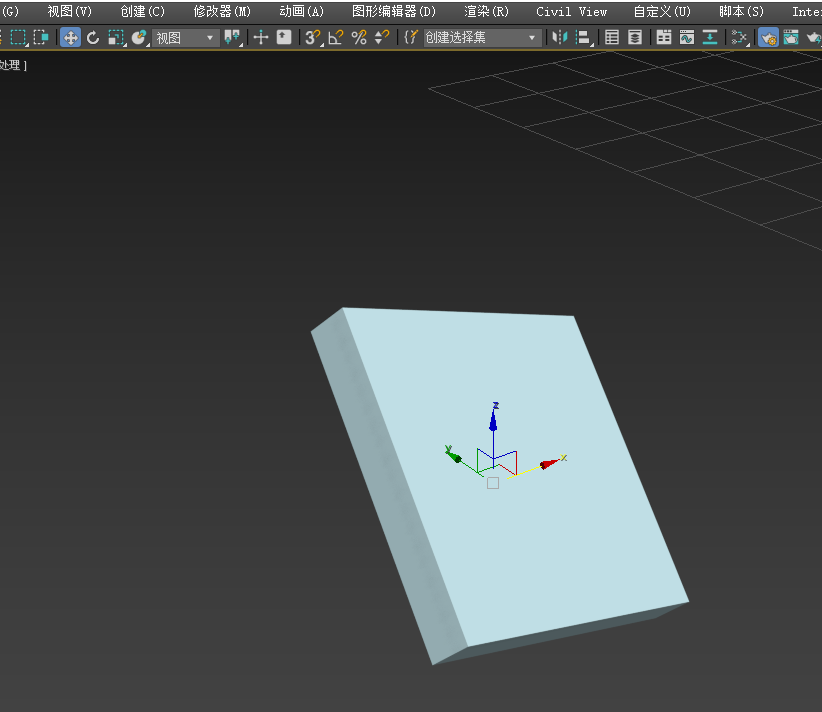This screenshot has width=822, height=712.
Task: Open the Civil View menu
Action: click(x=571, y=12)
